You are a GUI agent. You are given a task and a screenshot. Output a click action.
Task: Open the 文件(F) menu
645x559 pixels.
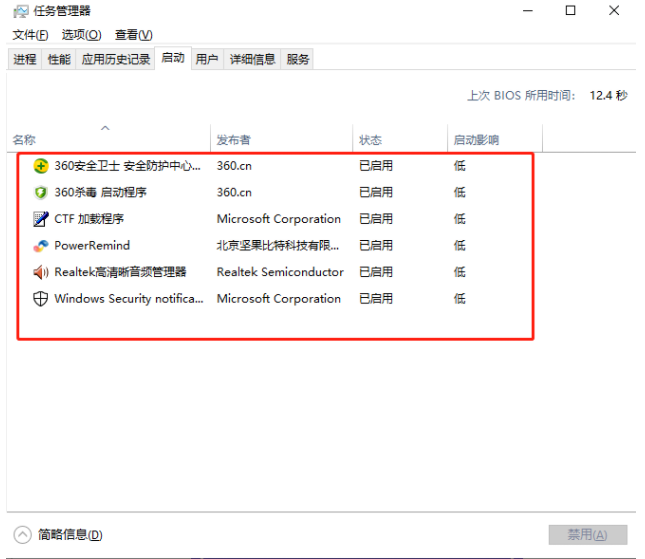30,35
